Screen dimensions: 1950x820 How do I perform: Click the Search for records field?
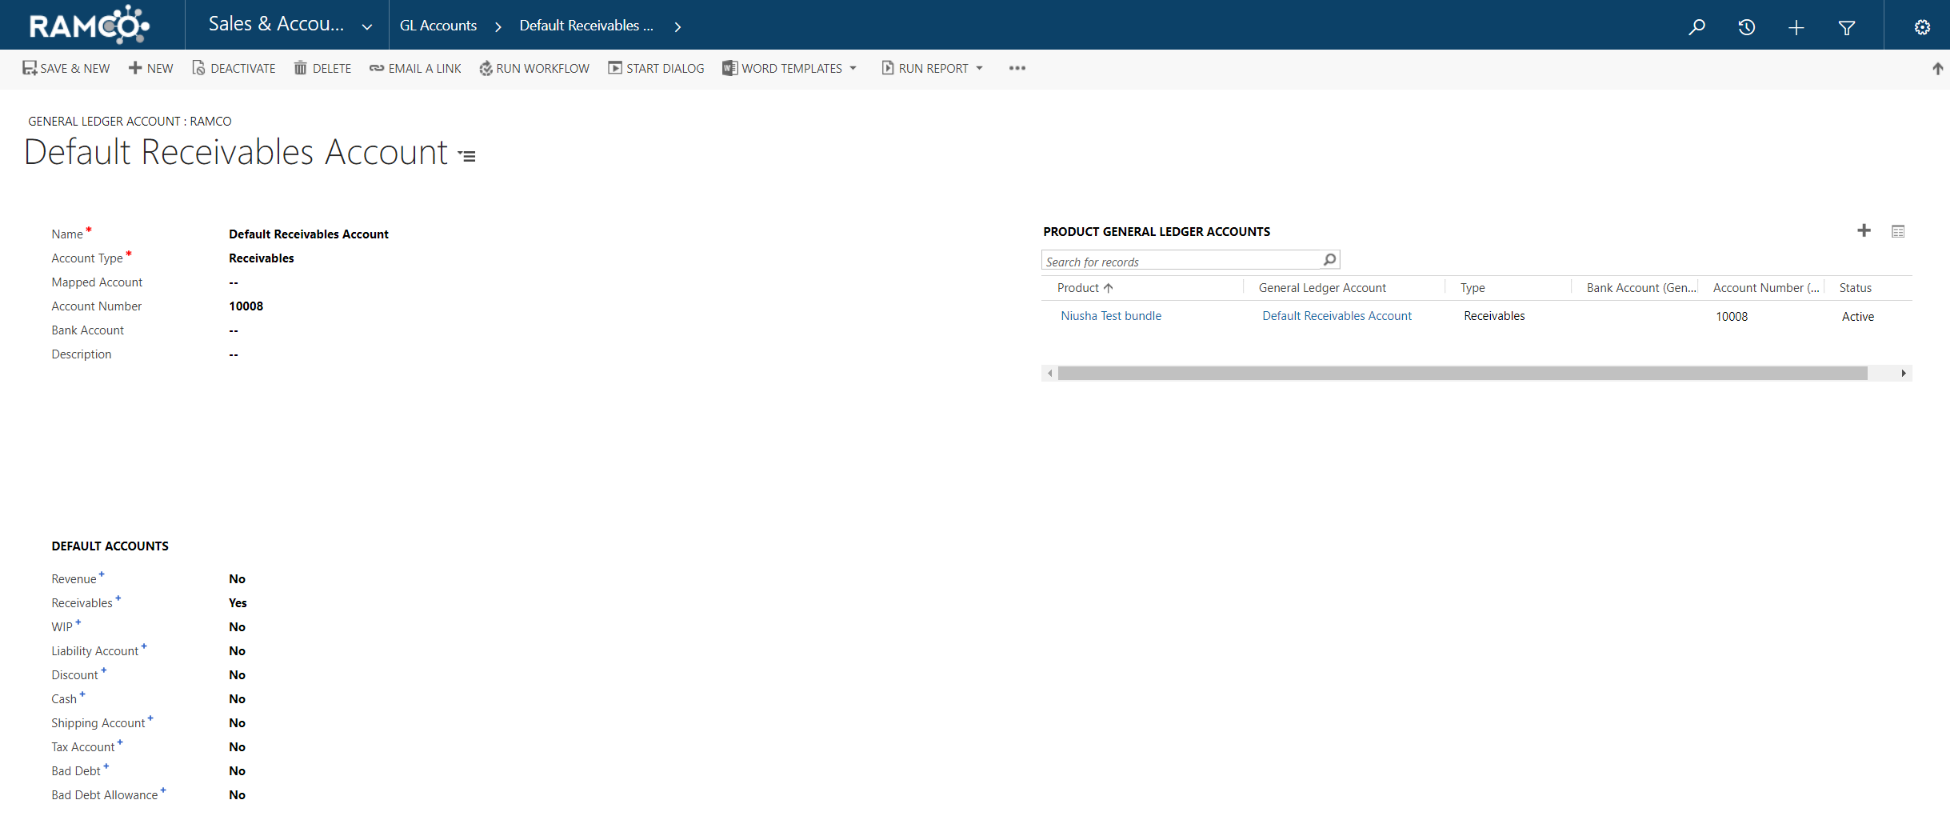pos(1181,261)
